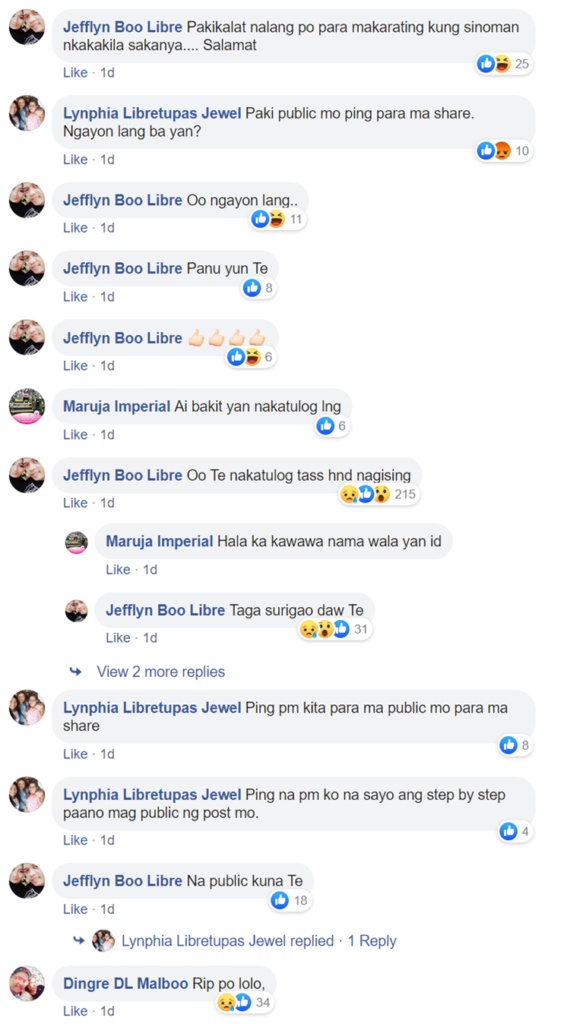View reactions showing 31 on 'Taga surigao daw Te'
570x1024 pixels.
pos(334,629)
